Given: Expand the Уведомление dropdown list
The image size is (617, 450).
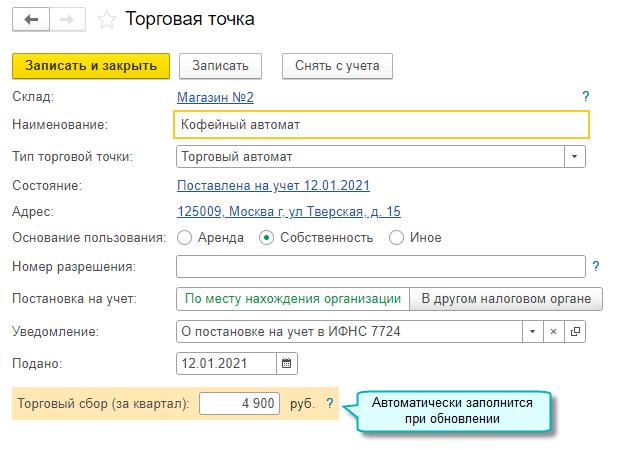Looking at the screenshot, I should pyautogui.click(x=532, y=331).
